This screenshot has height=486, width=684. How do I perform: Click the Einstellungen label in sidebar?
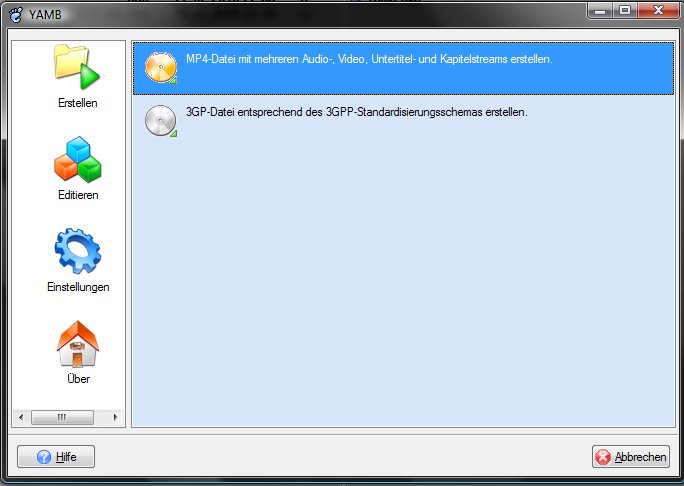pyautogui.click(x=78, y=287)
